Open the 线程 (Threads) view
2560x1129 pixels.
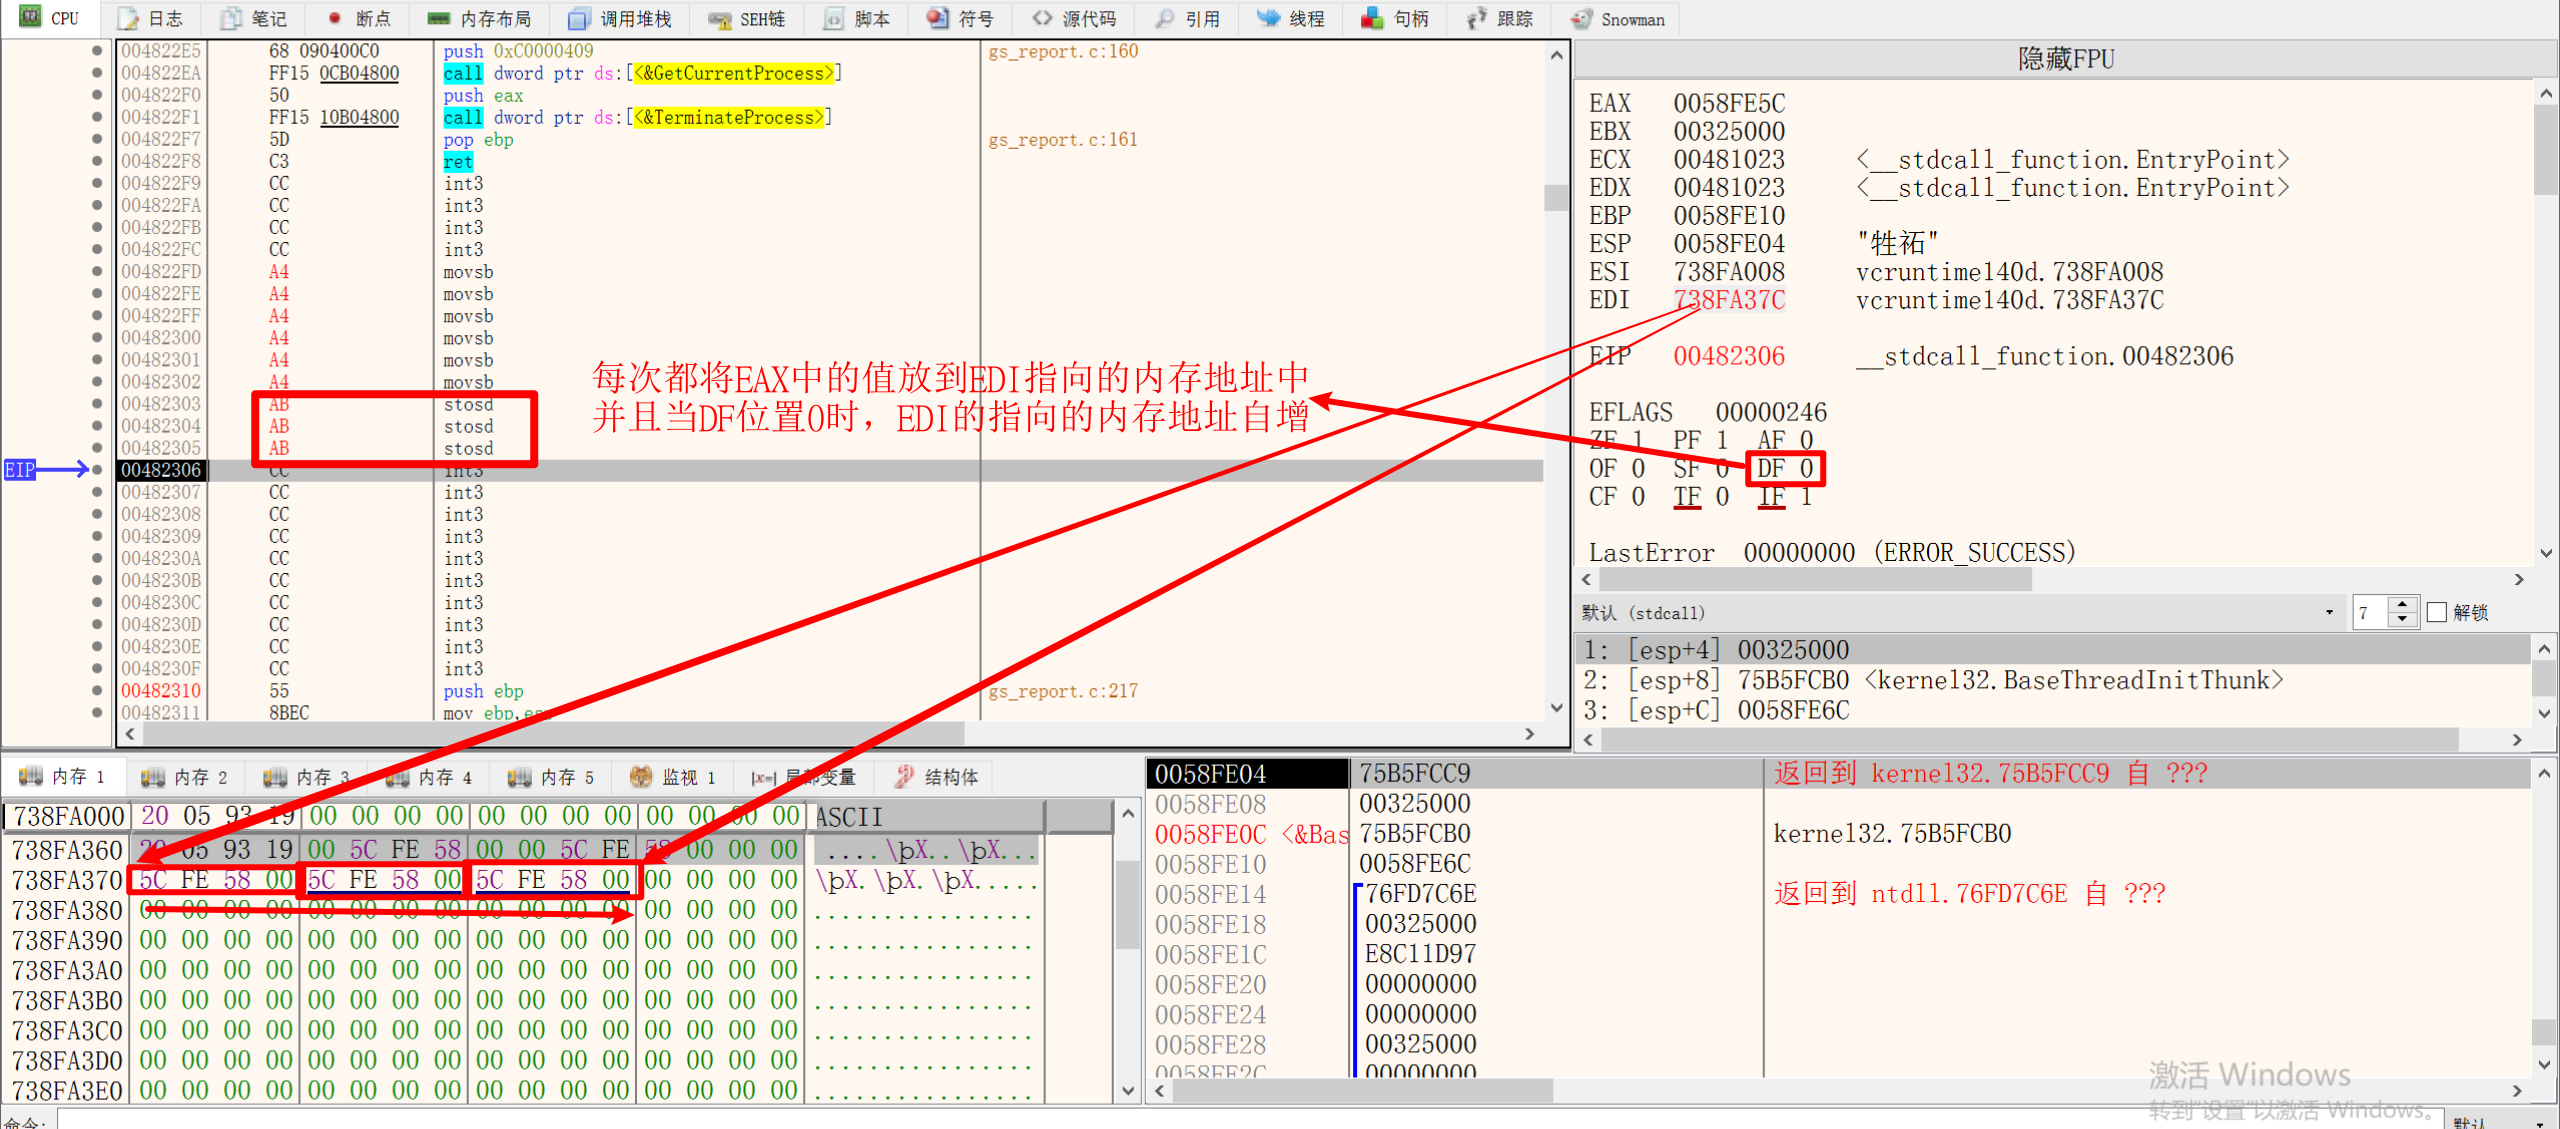coord(1290,18)
